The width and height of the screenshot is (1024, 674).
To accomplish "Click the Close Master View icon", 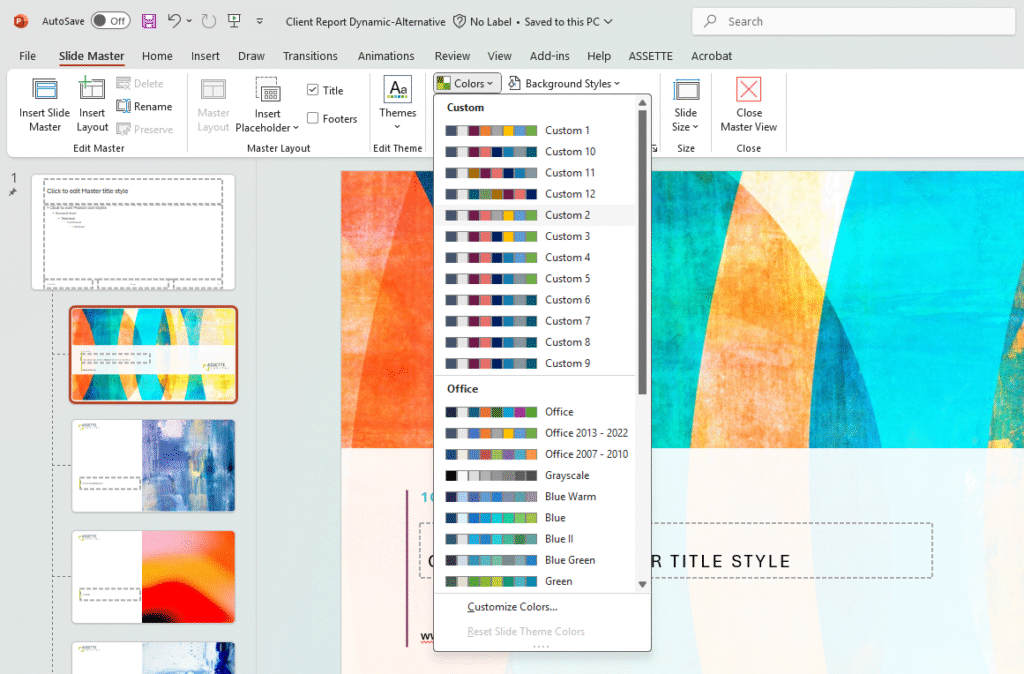I will pos(748,89).
